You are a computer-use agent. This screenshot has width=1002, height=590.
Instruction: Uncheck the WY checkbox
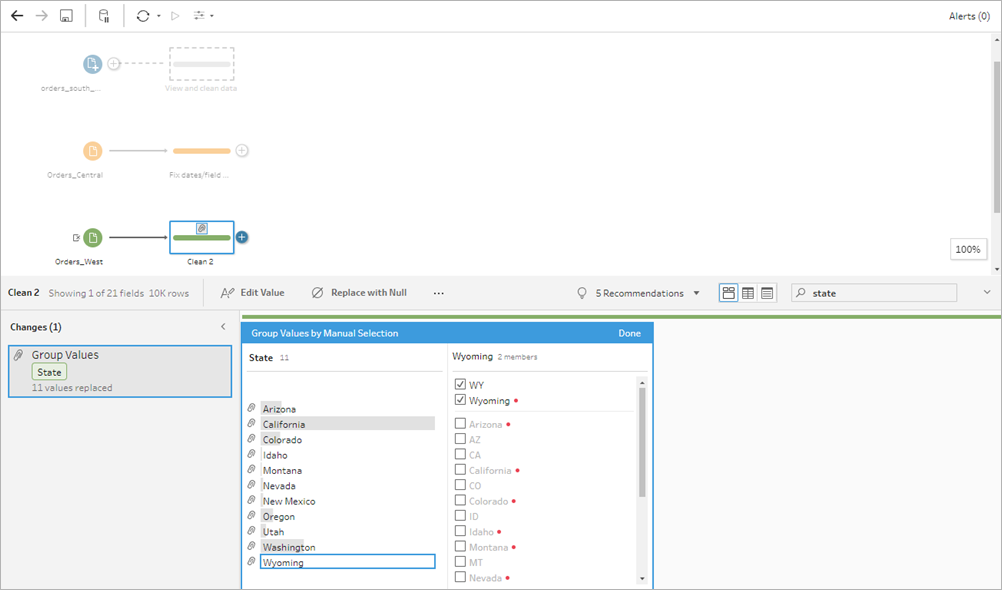pos(460,384)
